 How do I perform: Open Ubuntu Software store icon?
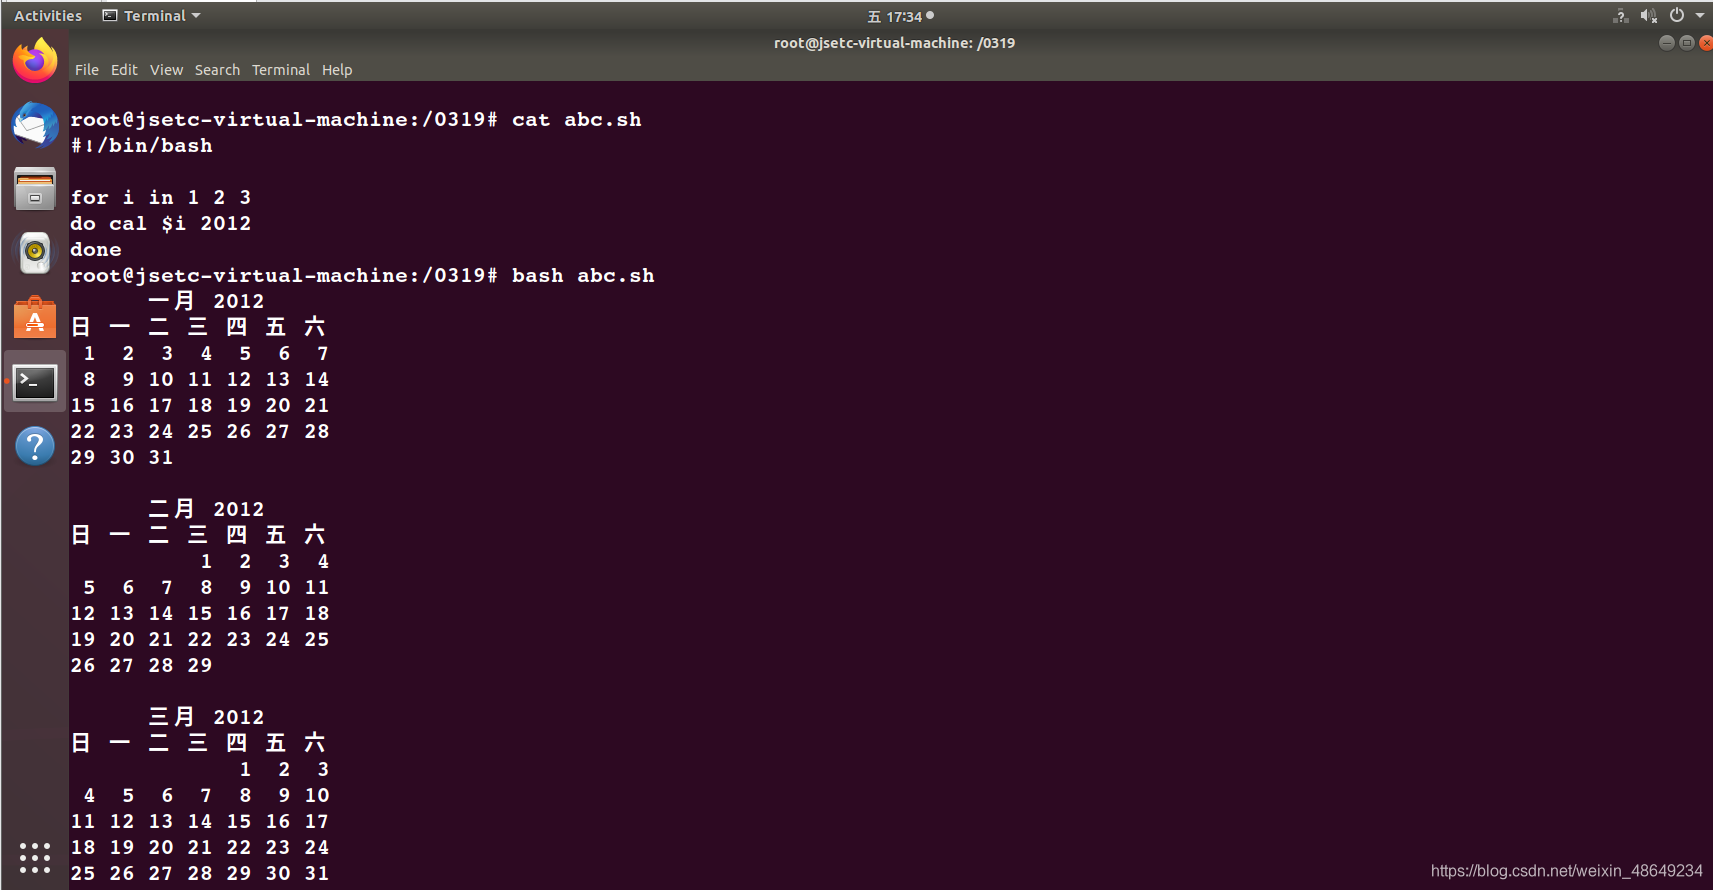pyautogui.click(x=35, y=317)
